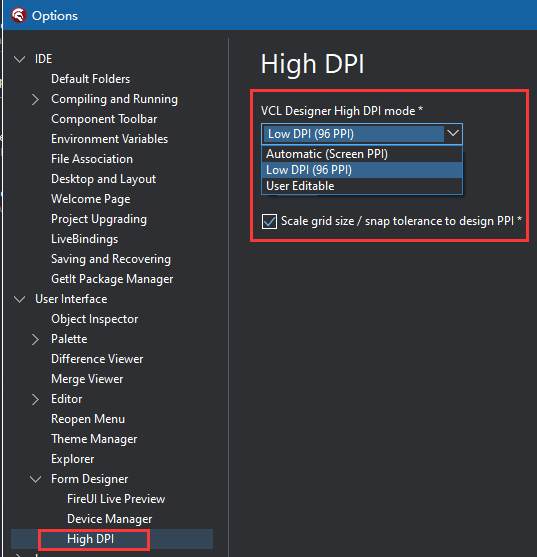Expand the Editor node arrow
The width and height of the screenshot is (537, 557).
(x=35, y=399)
